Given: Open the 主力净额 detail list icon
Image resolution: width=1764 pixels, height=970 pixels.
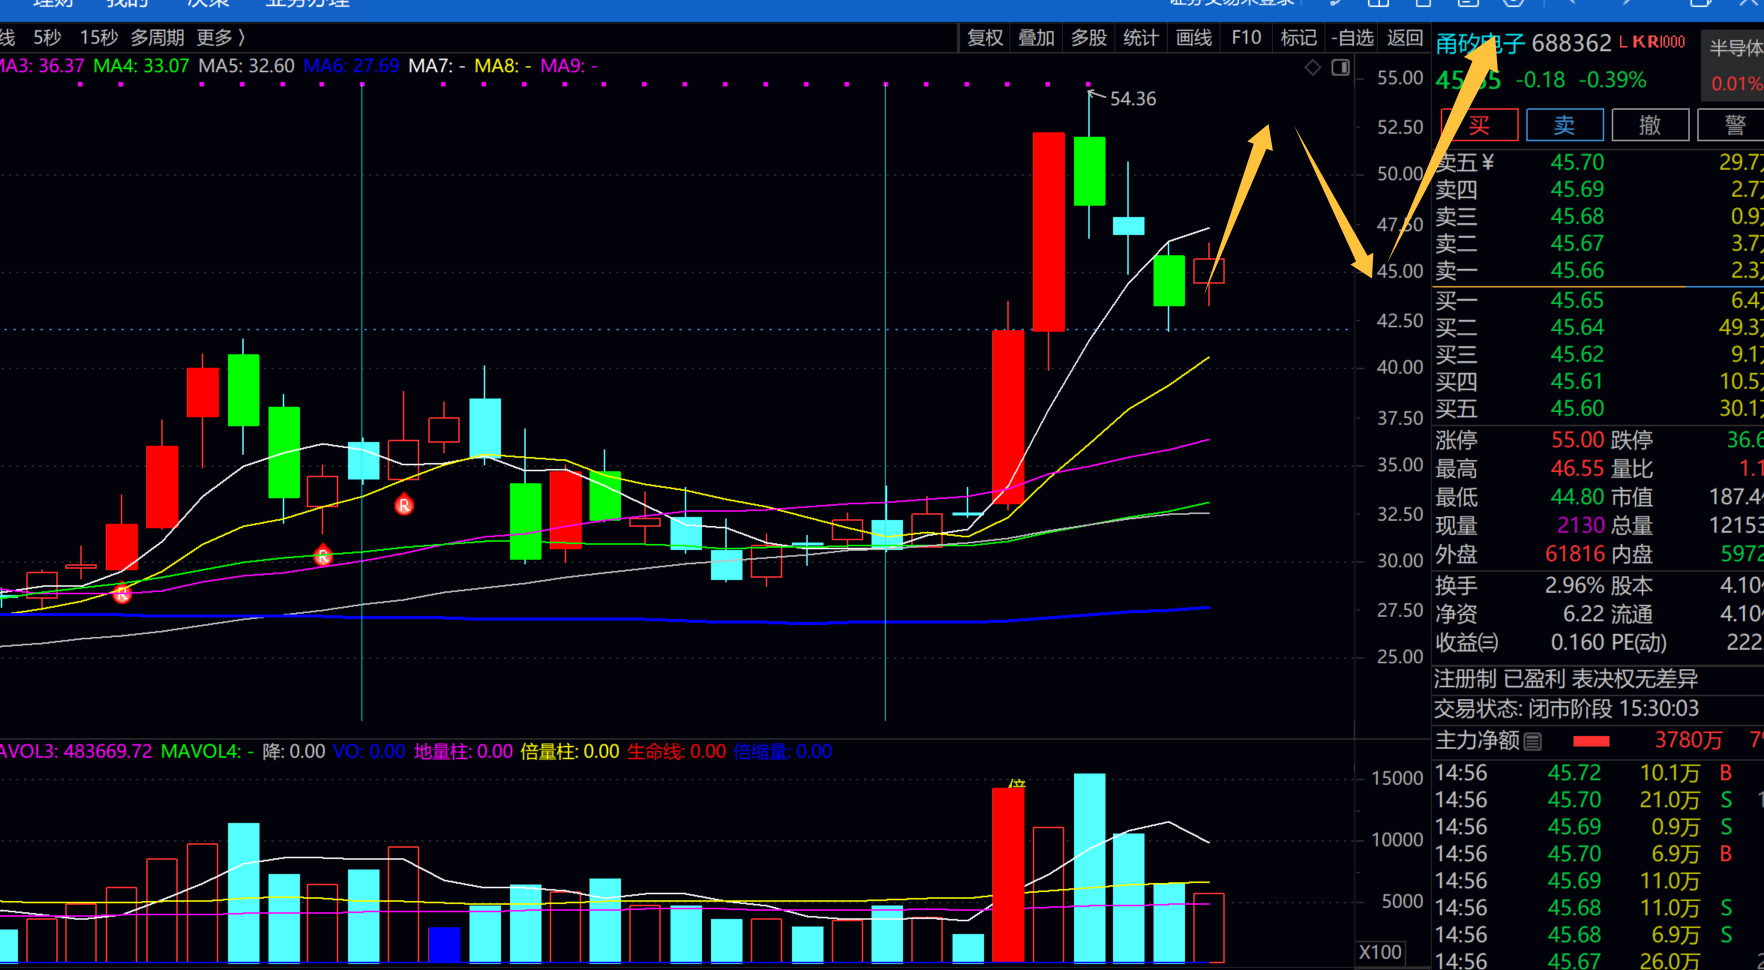Looking at the screenshot, I should click(1533, 741).
